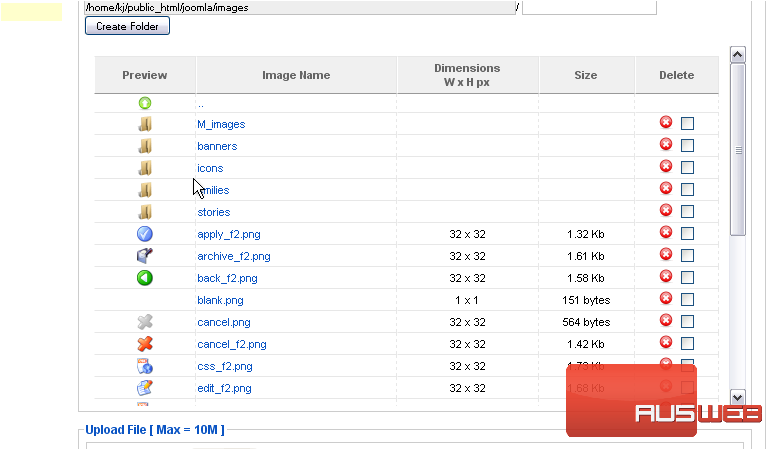
Task: Click the '151 bytes' size cell
Action: pyautogui.click(x=586, y=300)
